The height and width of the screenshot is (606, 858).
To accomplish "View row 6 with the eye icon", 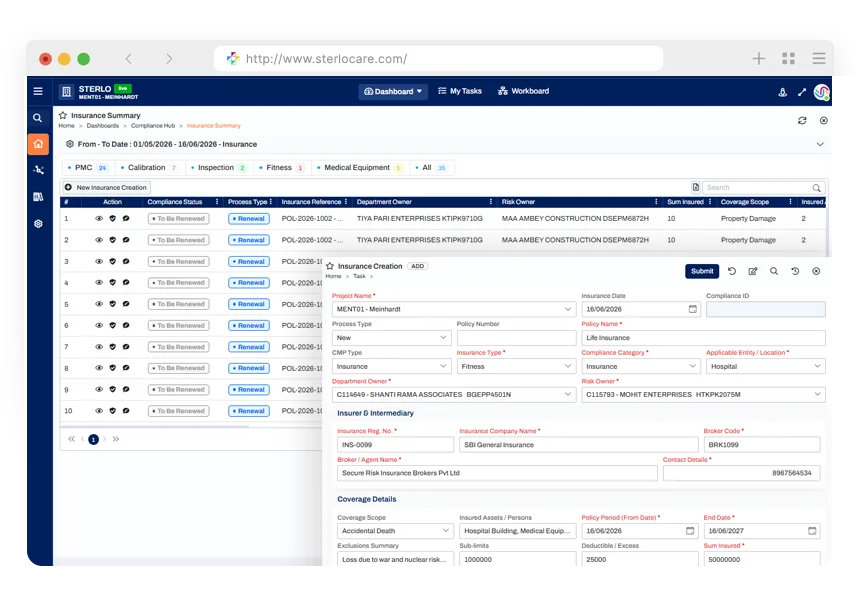I will tap(99, 325).
